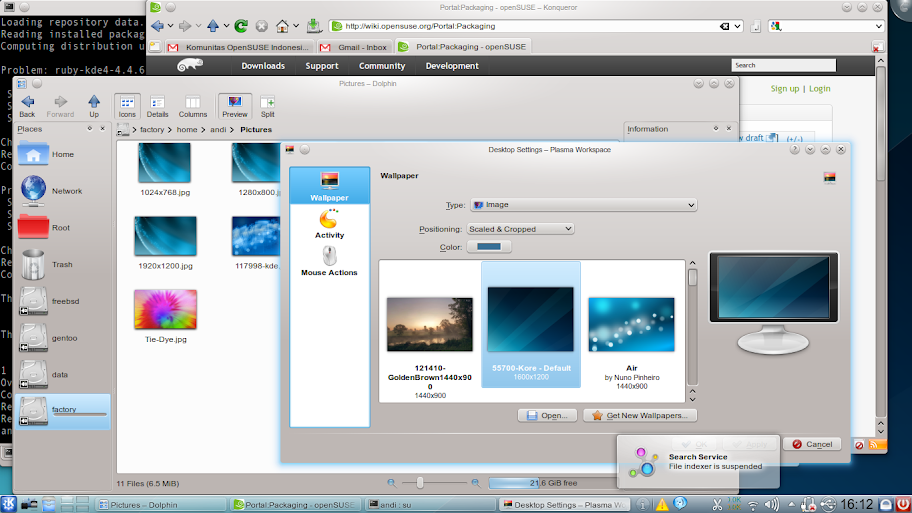Click Get New Wallpapers... button
Screen dimensions: 912x513
[640, 415]
